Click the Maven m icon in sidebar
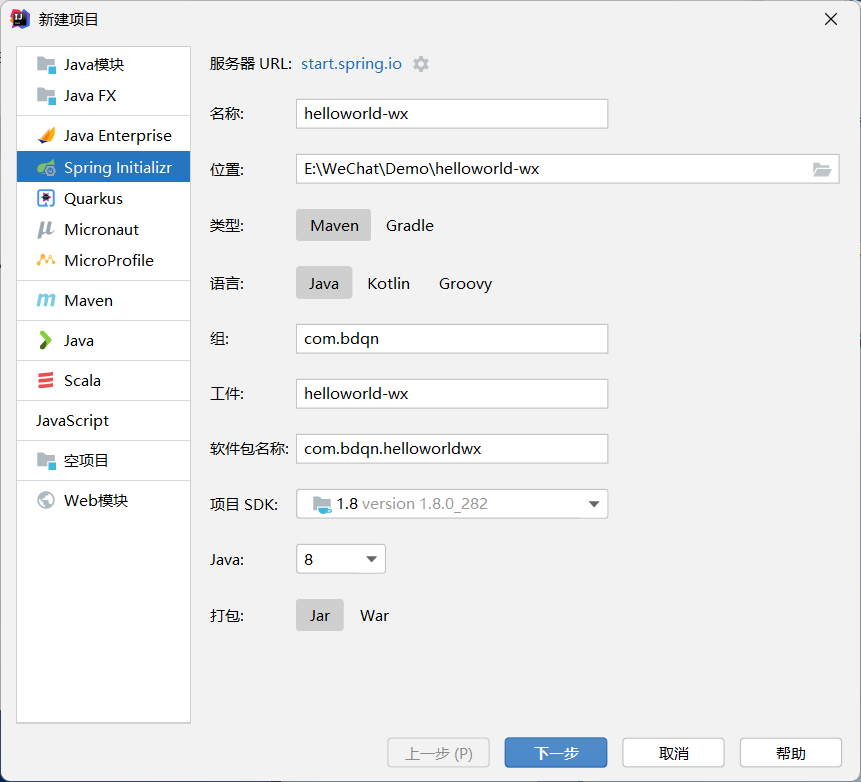Viewport: 861px width, 782px height. coord(46,300)
